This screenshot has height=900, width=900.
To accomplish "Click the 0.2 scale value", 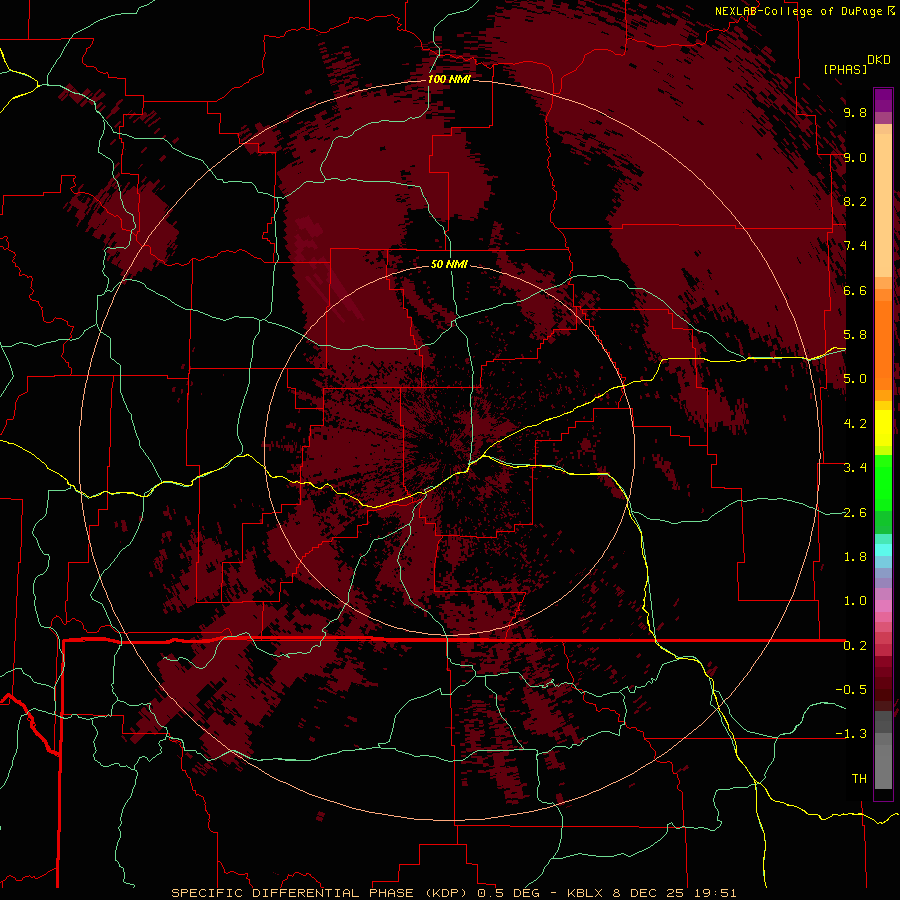I will [855, 646].
